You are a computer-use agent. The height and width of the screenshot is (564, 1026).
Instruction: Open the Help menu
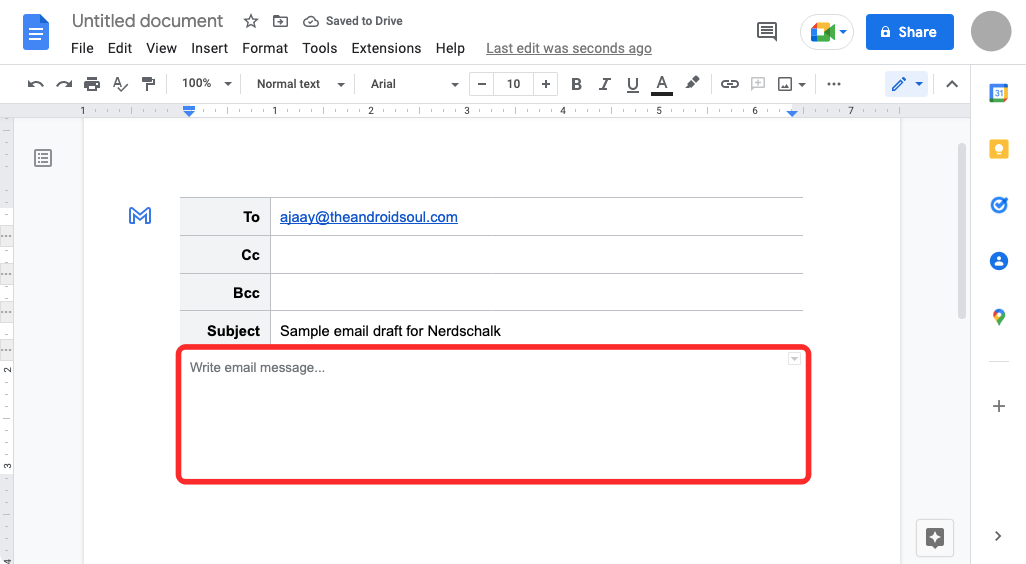tap(450, 48)
